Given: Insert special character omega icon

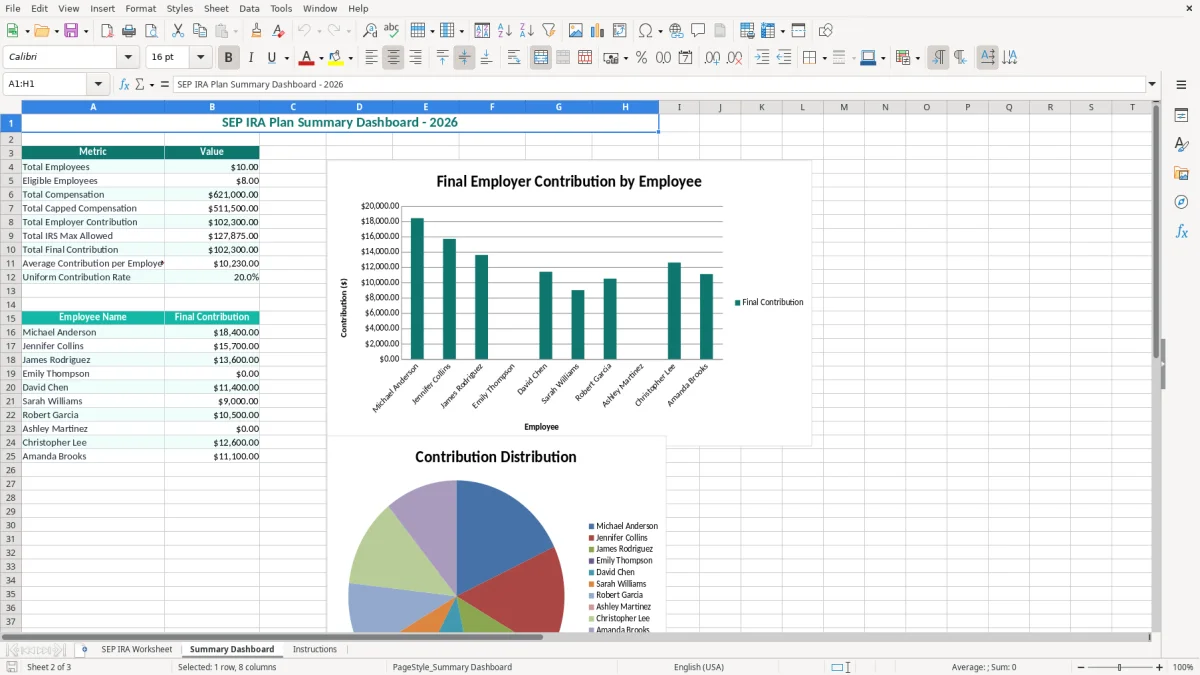Looking at the screenshot, I should click(645, 31).
